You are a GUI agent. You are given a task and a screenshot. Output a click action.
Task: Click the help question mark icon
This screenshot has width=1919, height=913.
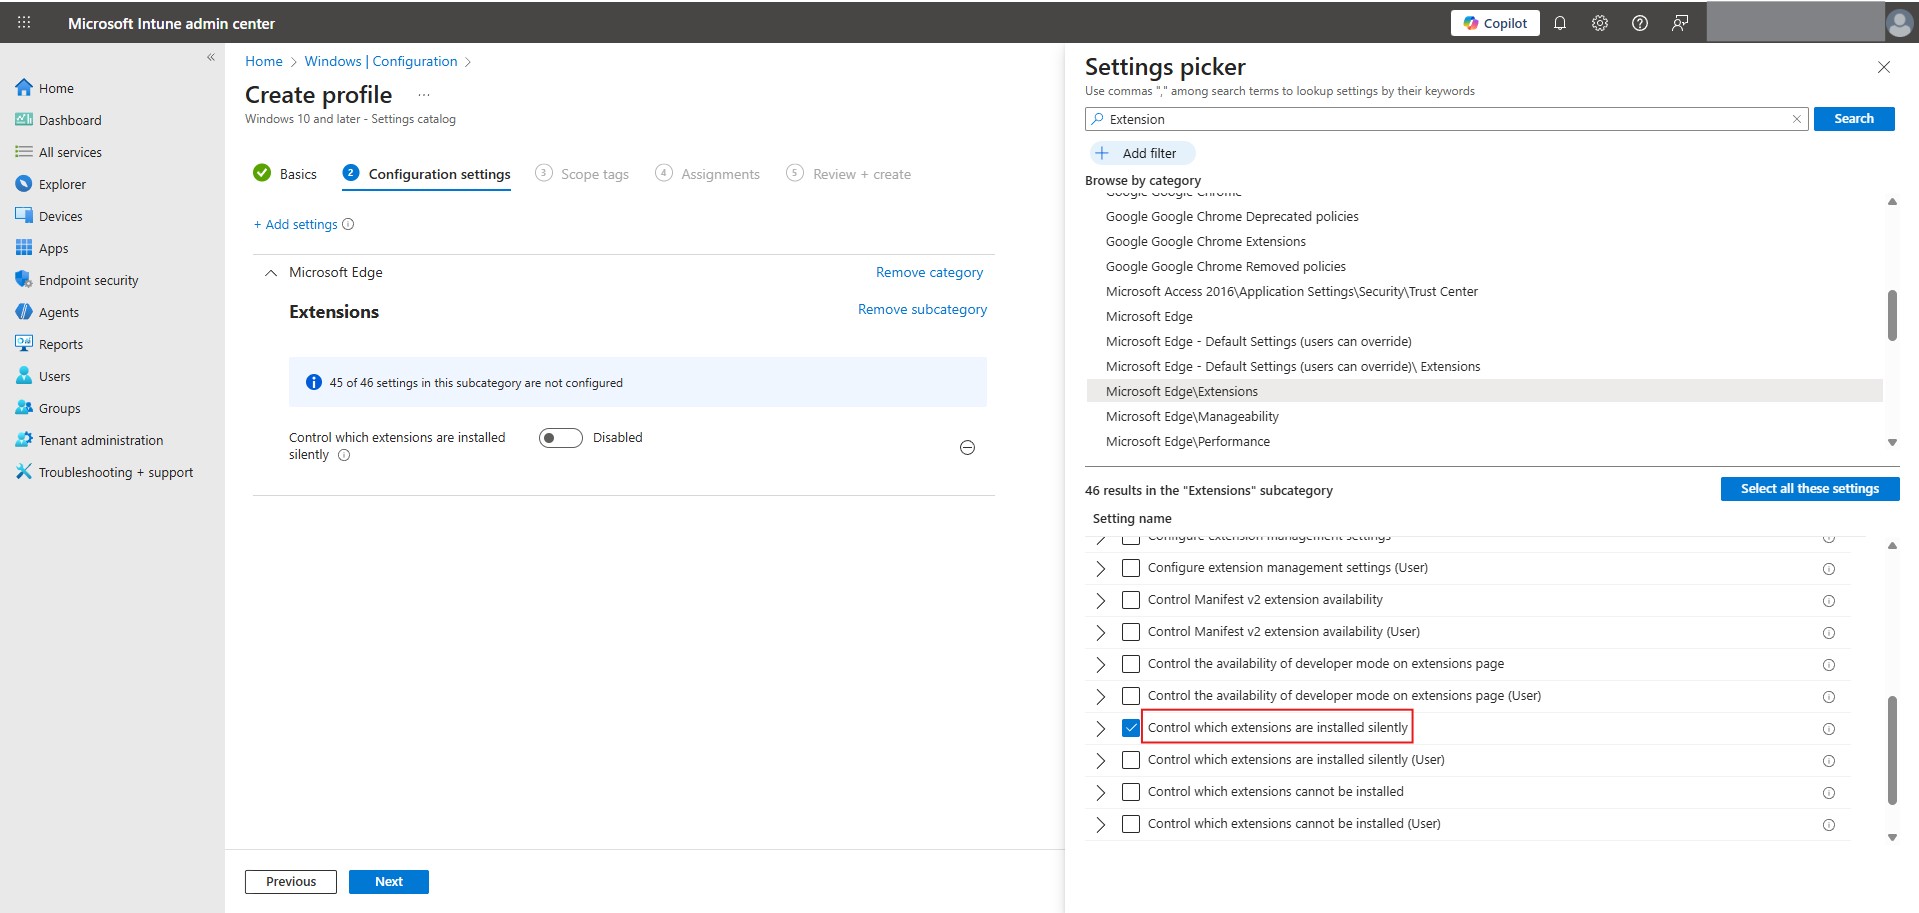click(1640, 23)
